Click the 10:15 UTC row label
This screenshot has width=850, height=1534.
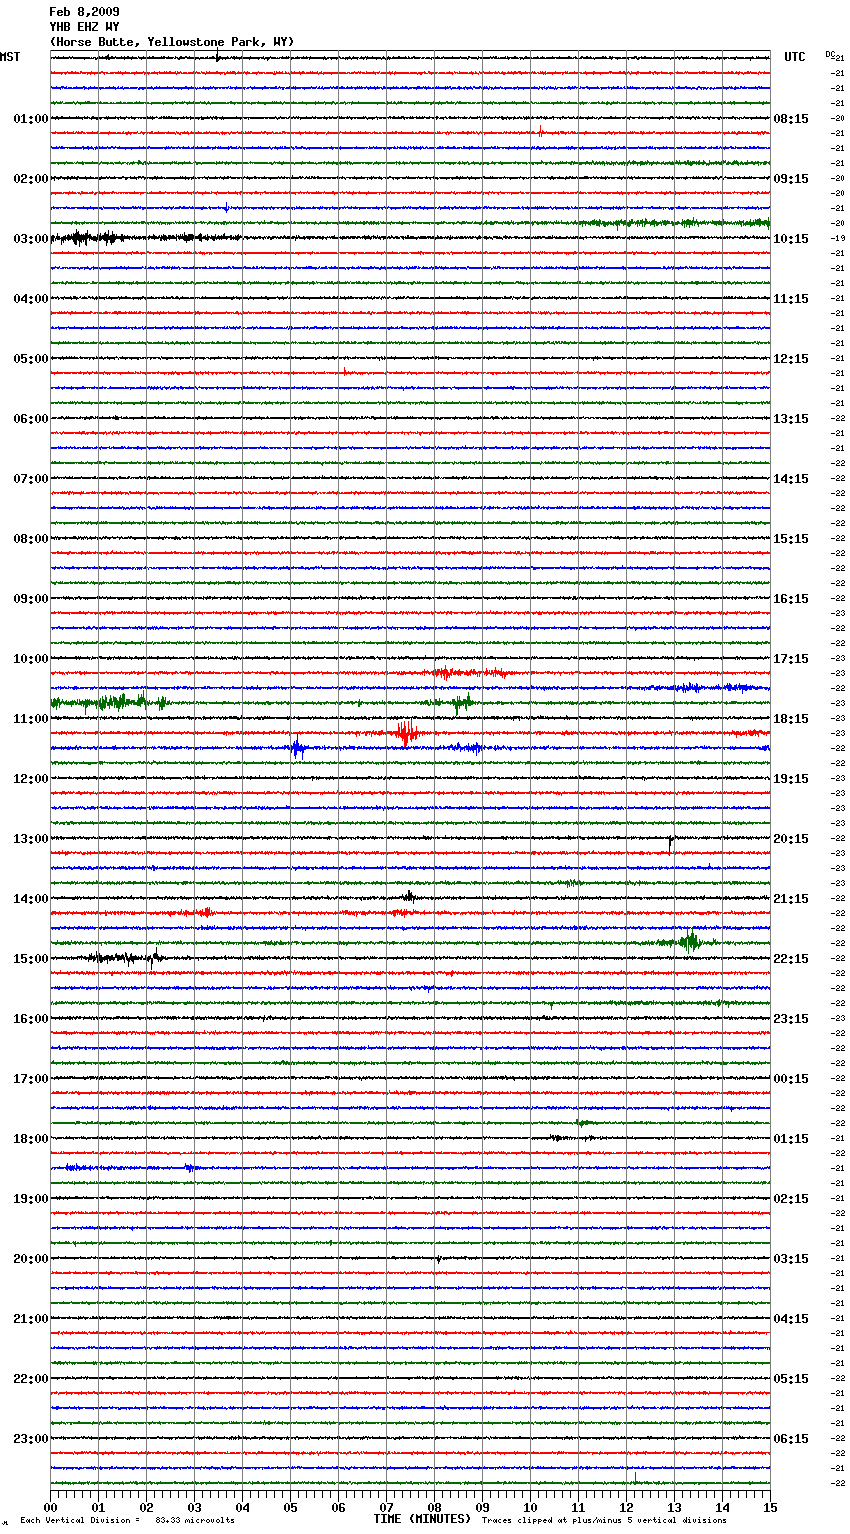coord(791,239)
